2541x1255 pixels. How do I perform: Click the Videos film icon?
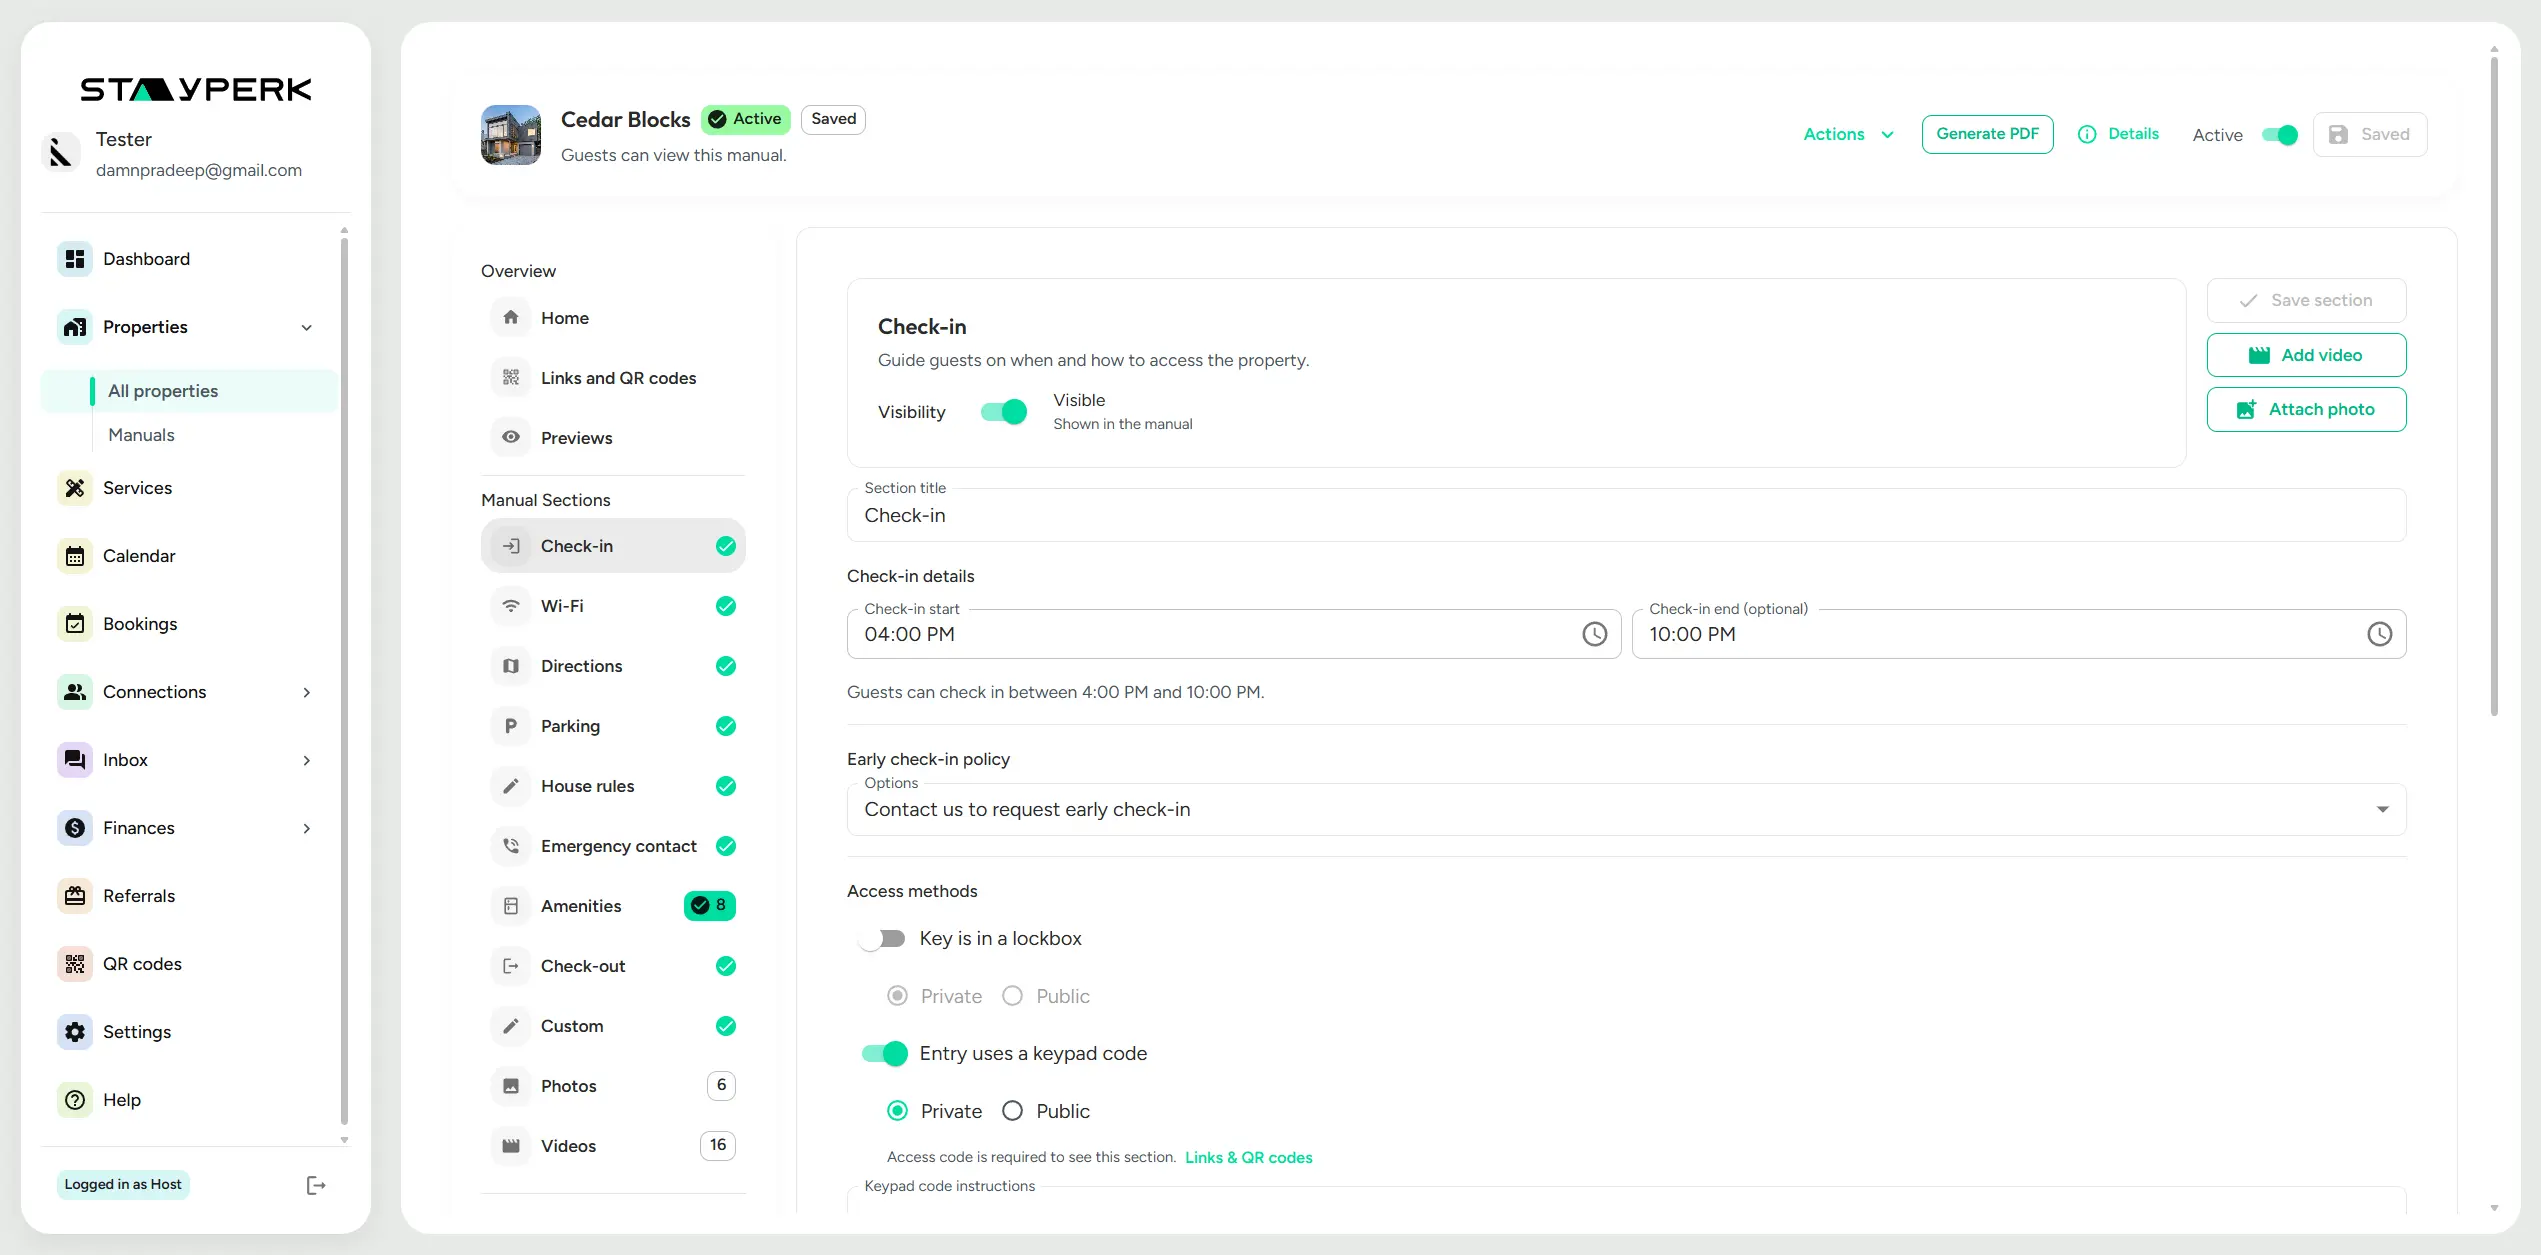[x=511, y=1146]
